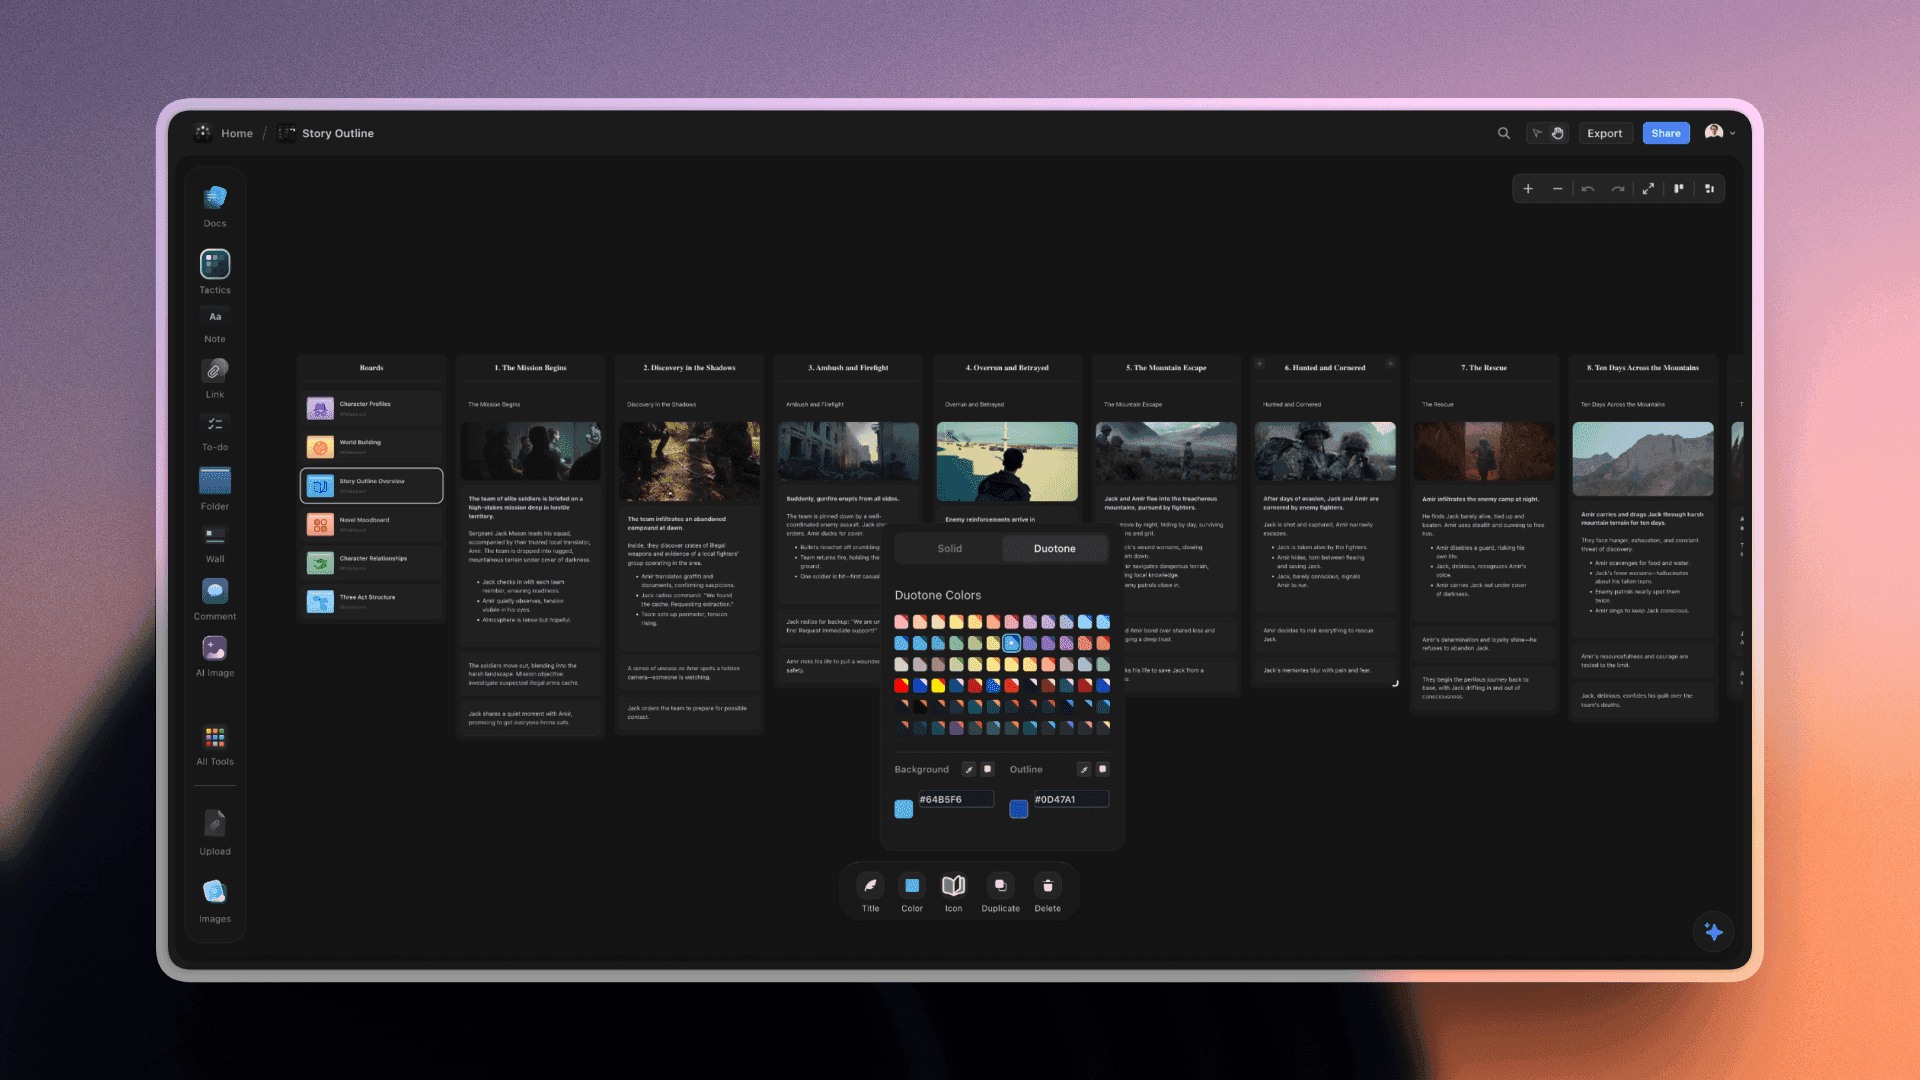Go to Home in the breadcrumb
1920x1080 pixels.
(237, 133)
